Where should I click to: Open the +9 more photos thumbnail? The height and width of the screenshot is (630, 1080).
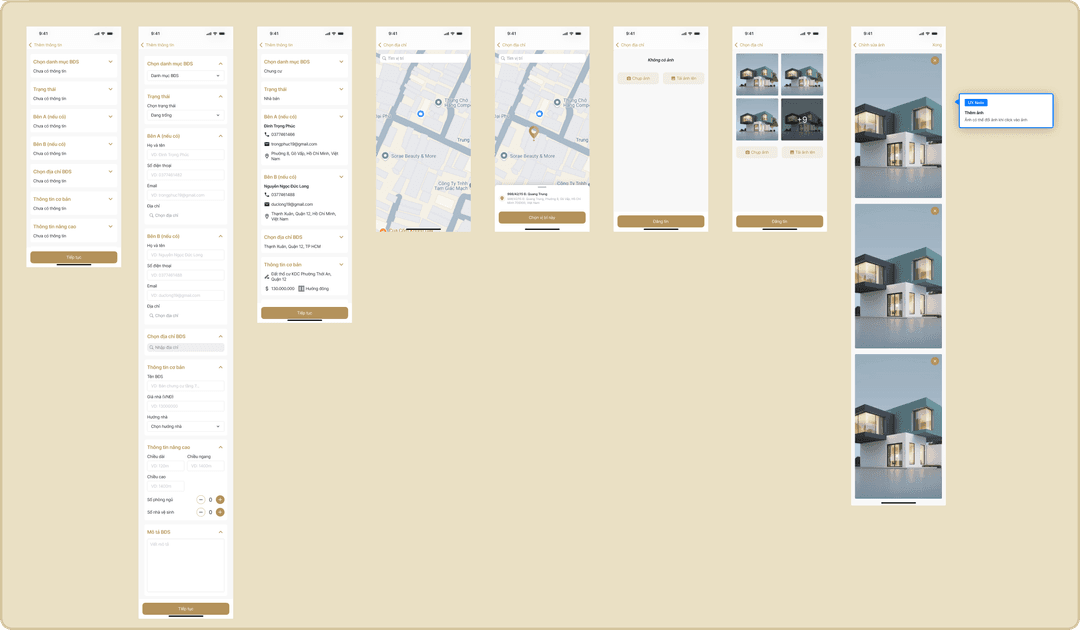[x=802, y=120]
